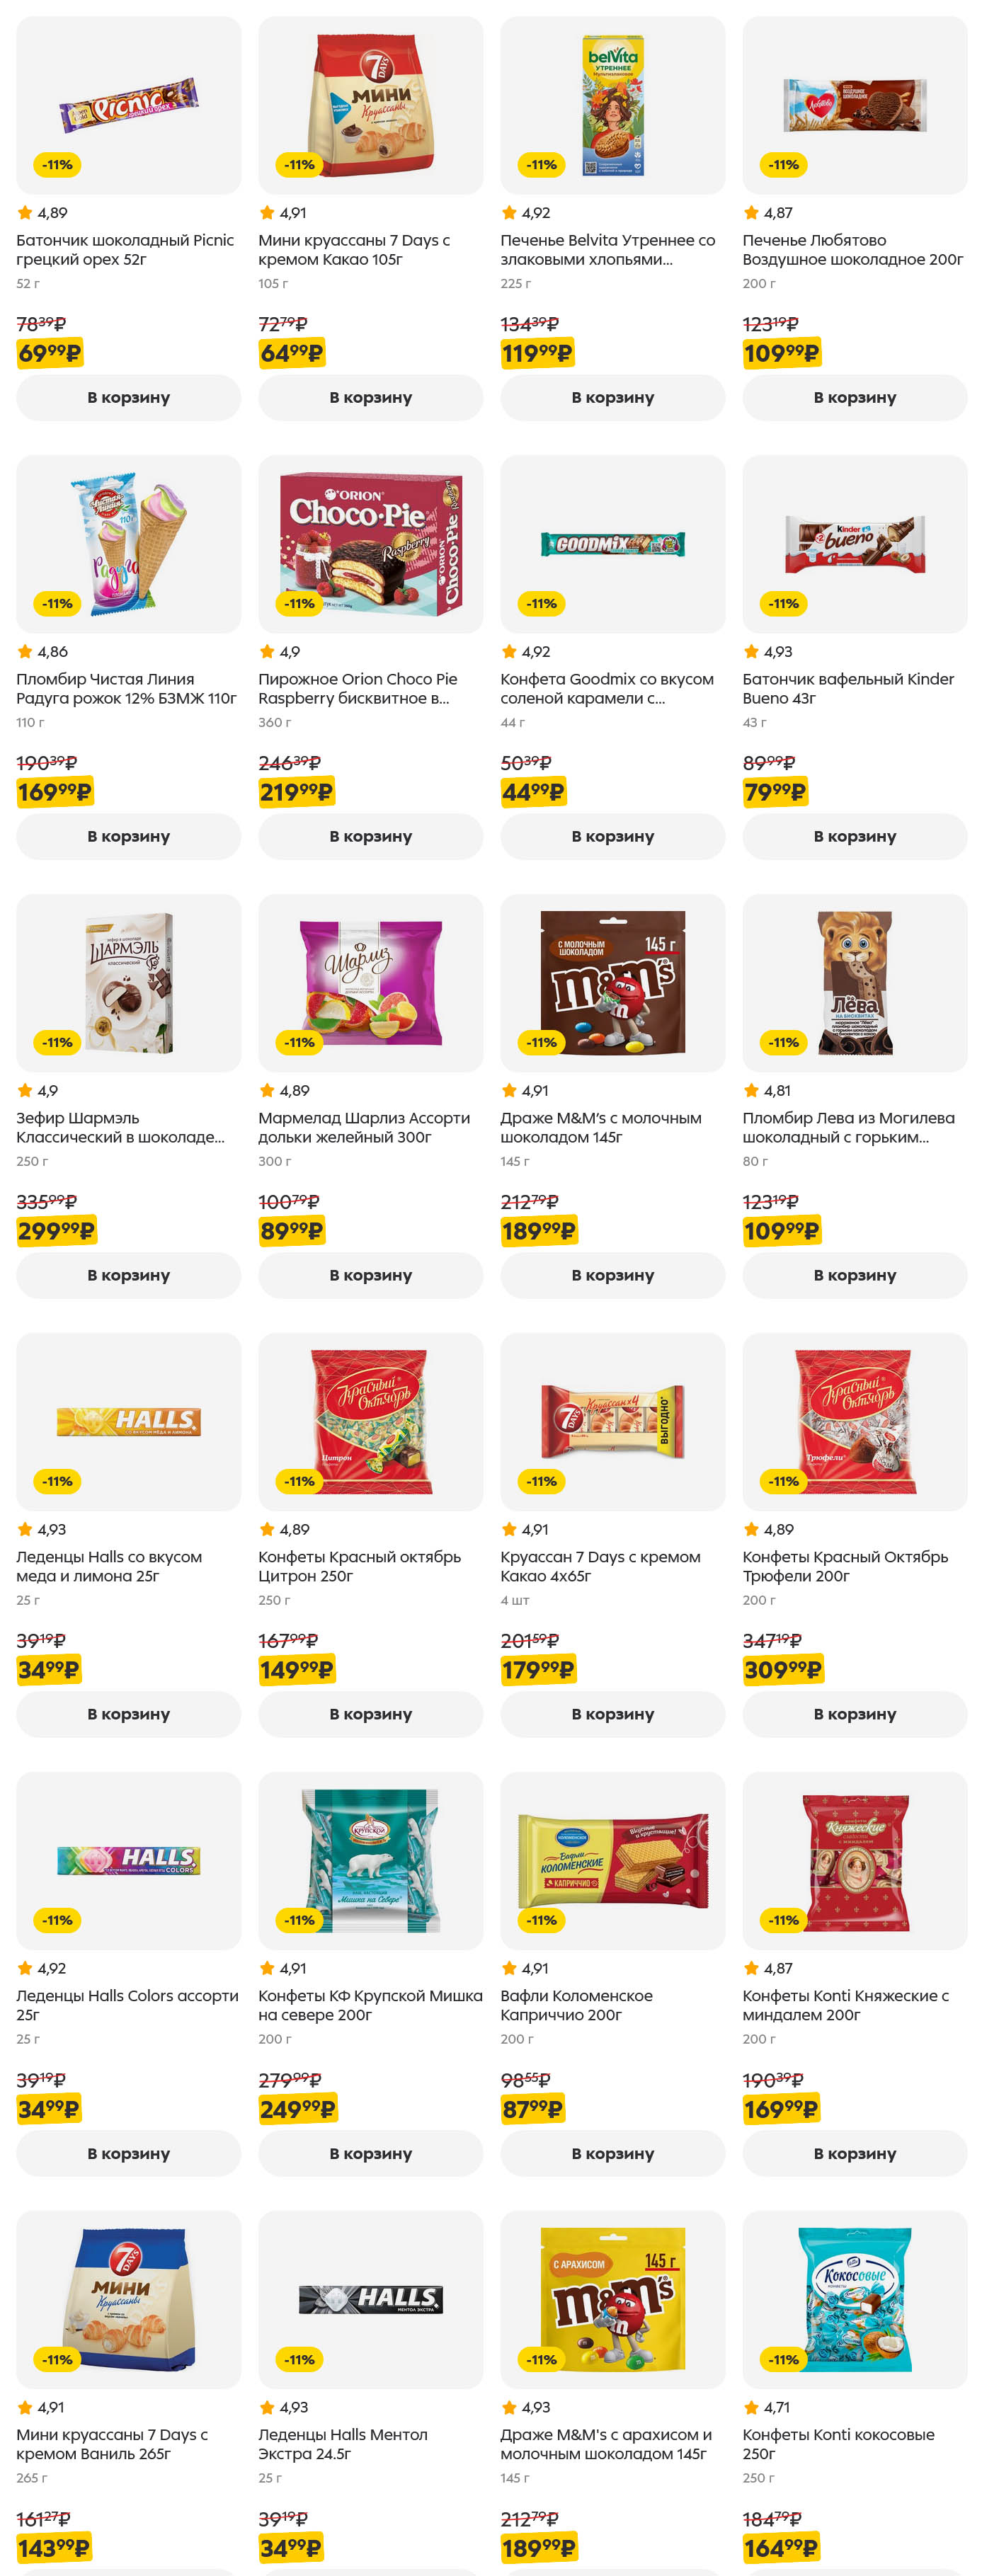Viewport: 982px width, 2576px height.
Task: Click the Goodmix salted caramel candy image
Action: click(612, 543)
